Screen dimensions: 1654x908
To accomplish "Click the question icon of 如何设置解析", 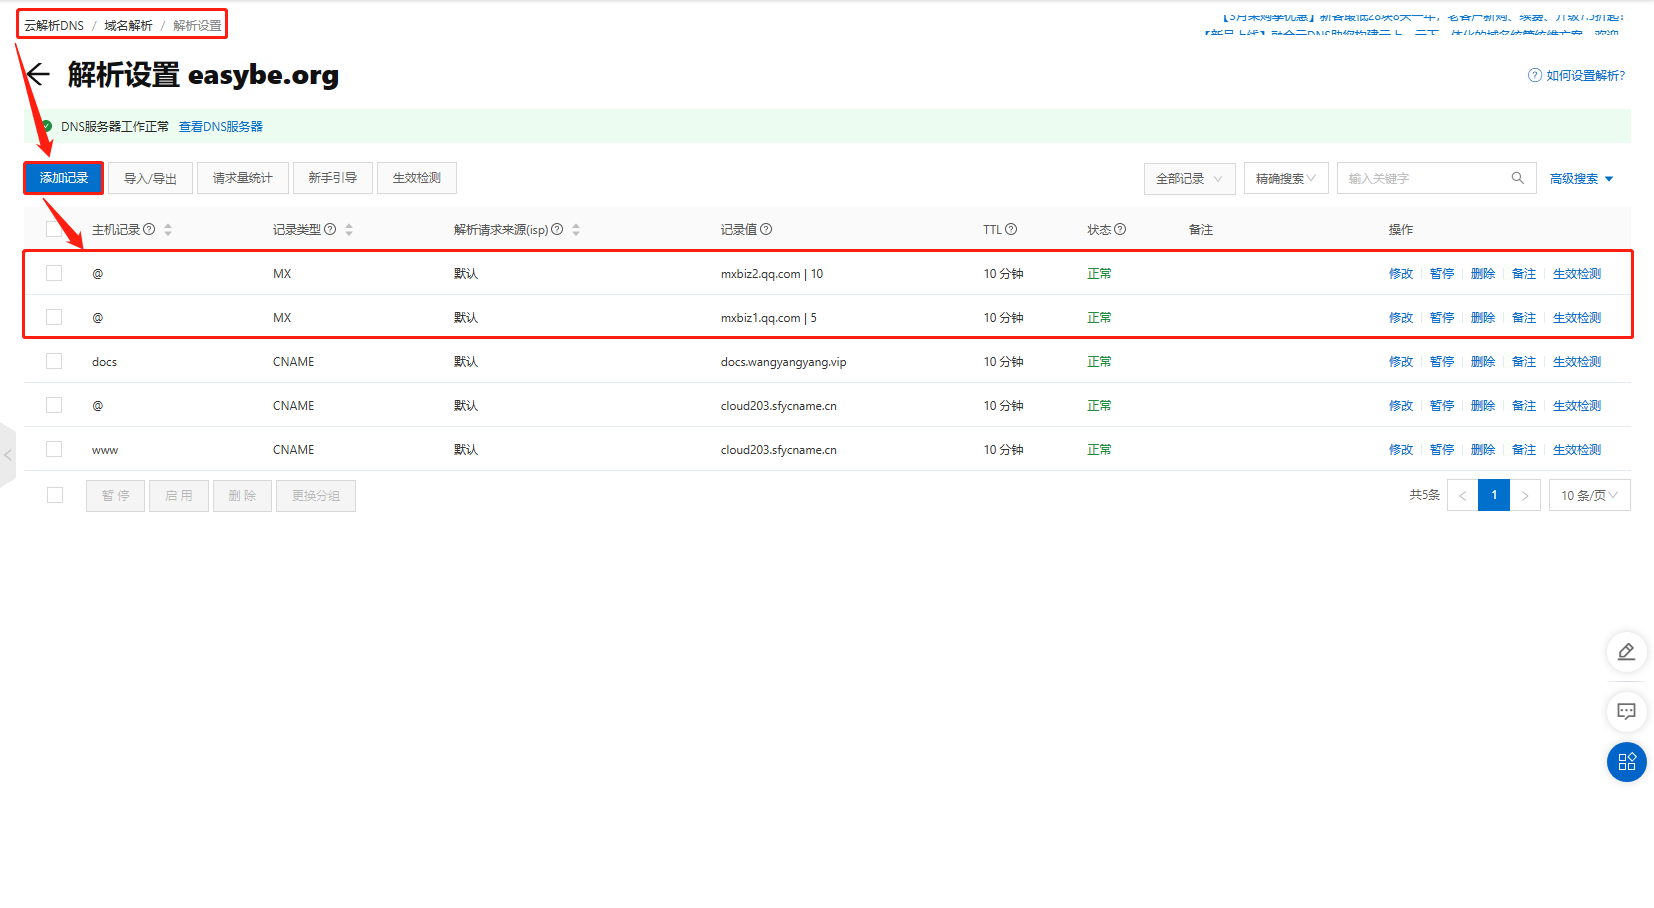I will 1534,75.
